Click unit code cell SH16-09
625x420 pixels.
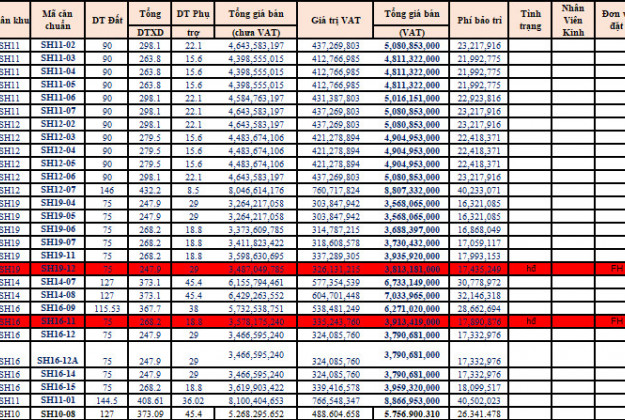pyautogui.click(x=58, y=309)
